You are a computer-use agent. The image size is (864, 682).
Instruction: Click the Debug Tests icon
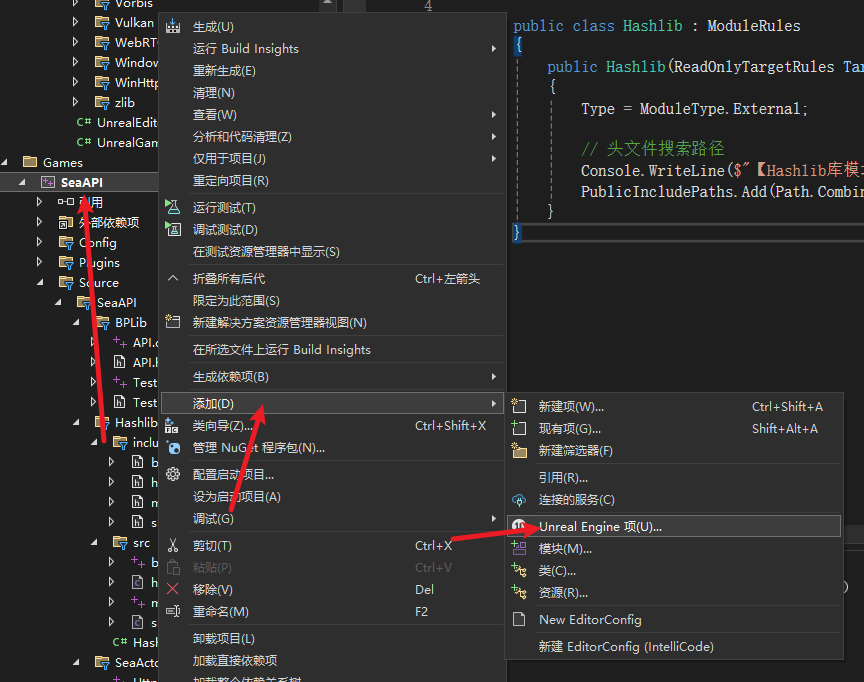173,229
